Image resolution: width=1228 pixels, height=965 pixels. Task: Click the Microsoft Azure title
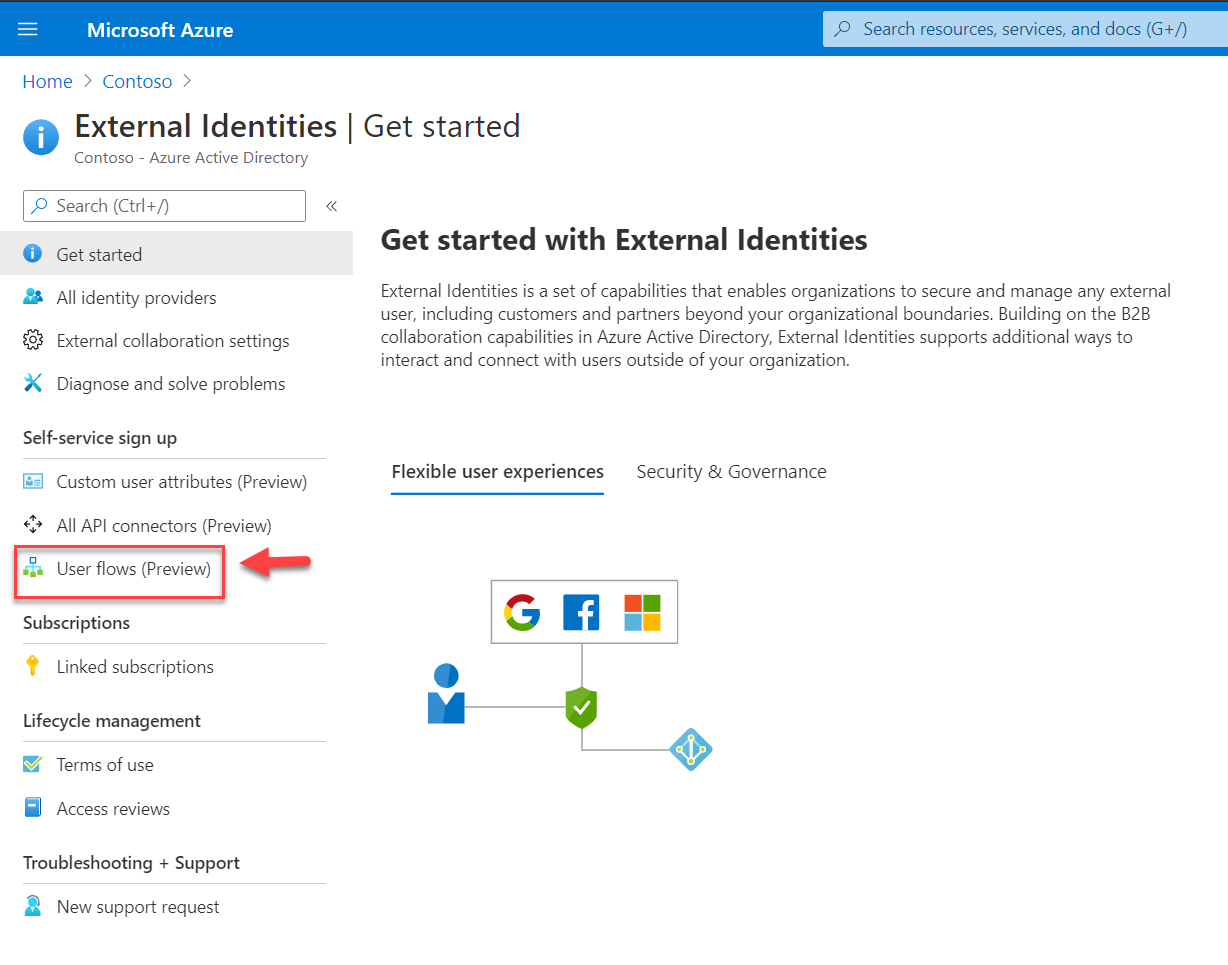click(160, 30)
